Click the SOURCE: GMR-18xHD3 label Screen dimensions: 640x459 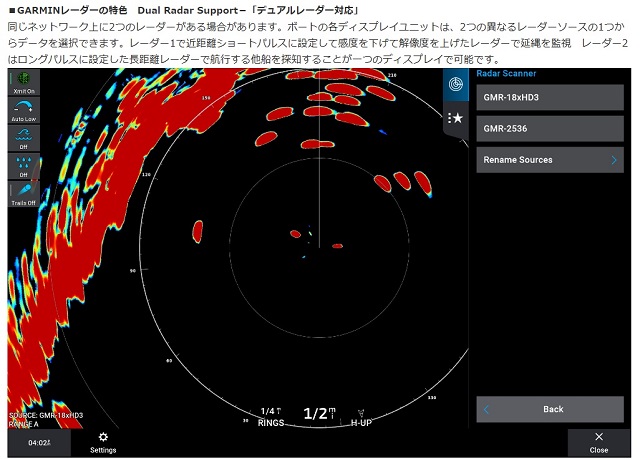pyautogui.click(x=46, y=415)
